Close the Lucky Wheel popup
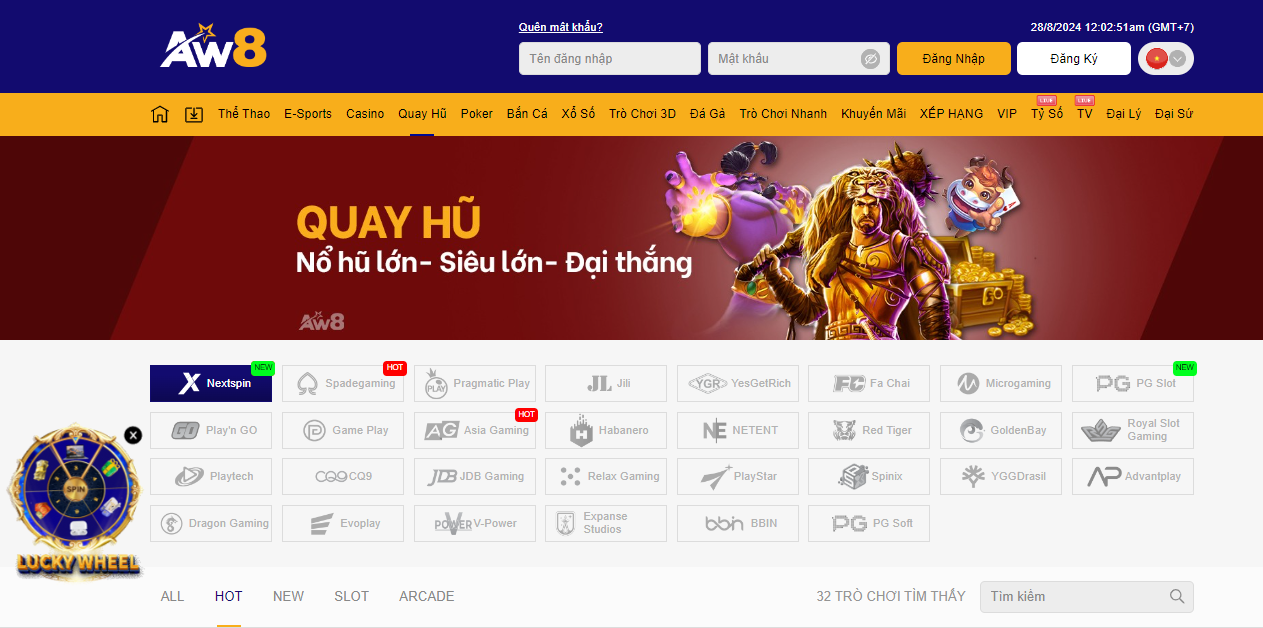Viewport: 1263px width, 628px height. (133, 435)
